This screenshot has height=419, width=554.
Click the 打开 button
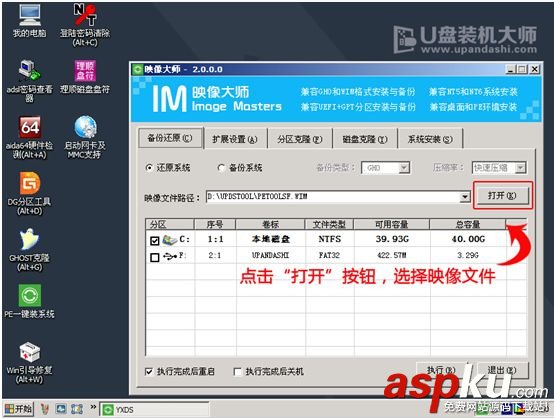[502, 195]
